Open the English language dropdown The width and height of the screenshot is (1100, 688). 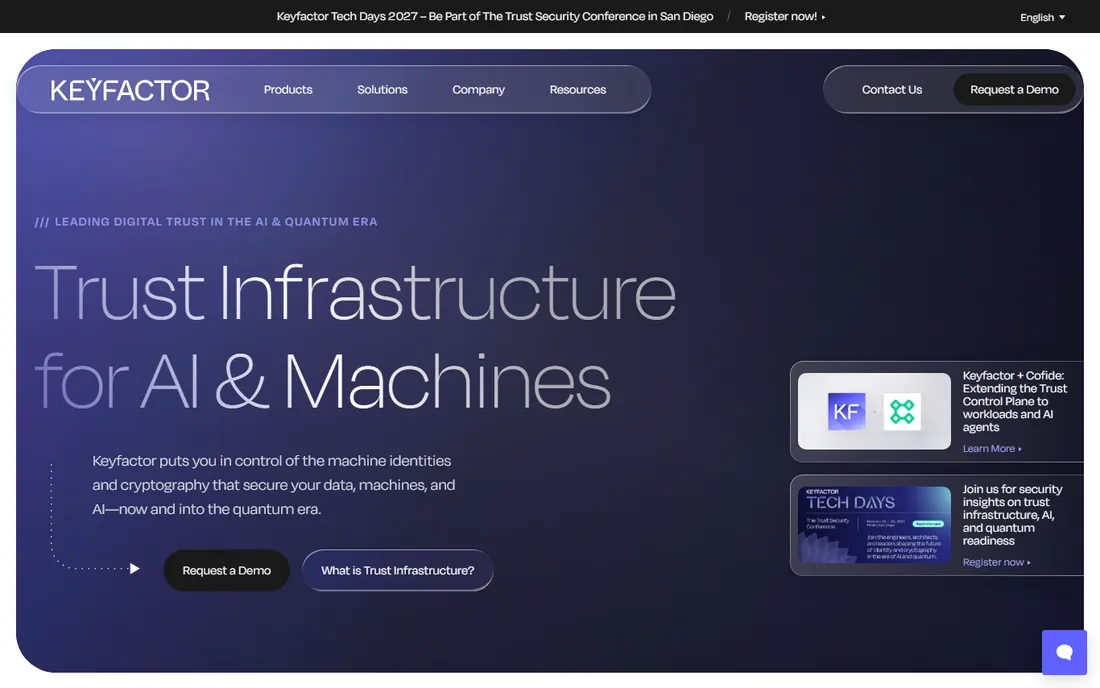pyautogui.click(x=1042, y=17)
